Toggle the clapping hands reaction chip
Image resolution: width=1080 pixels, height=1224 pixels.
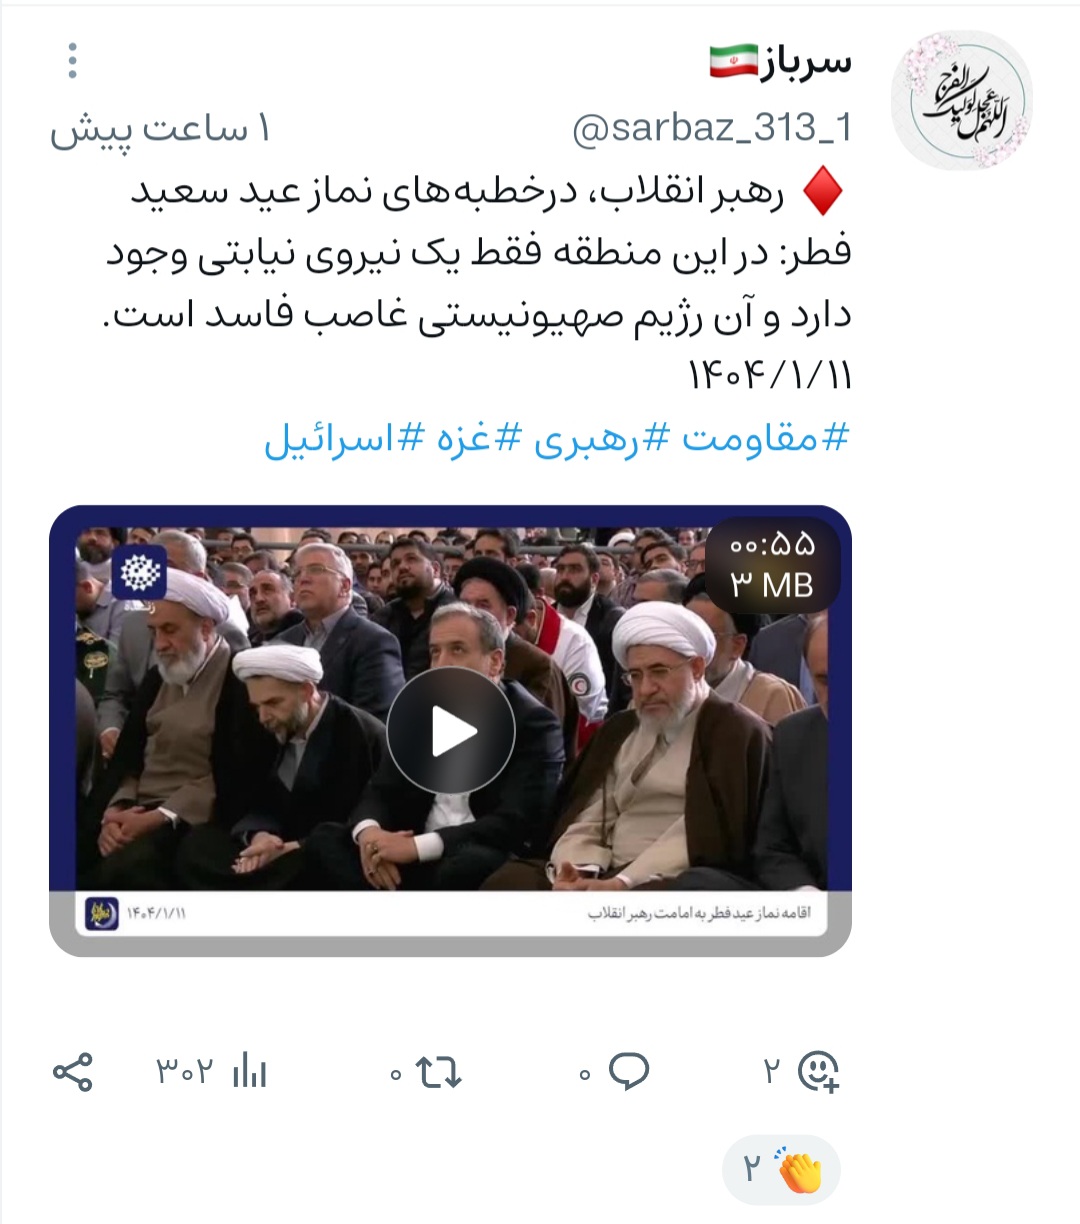[x=781, y=1169]
